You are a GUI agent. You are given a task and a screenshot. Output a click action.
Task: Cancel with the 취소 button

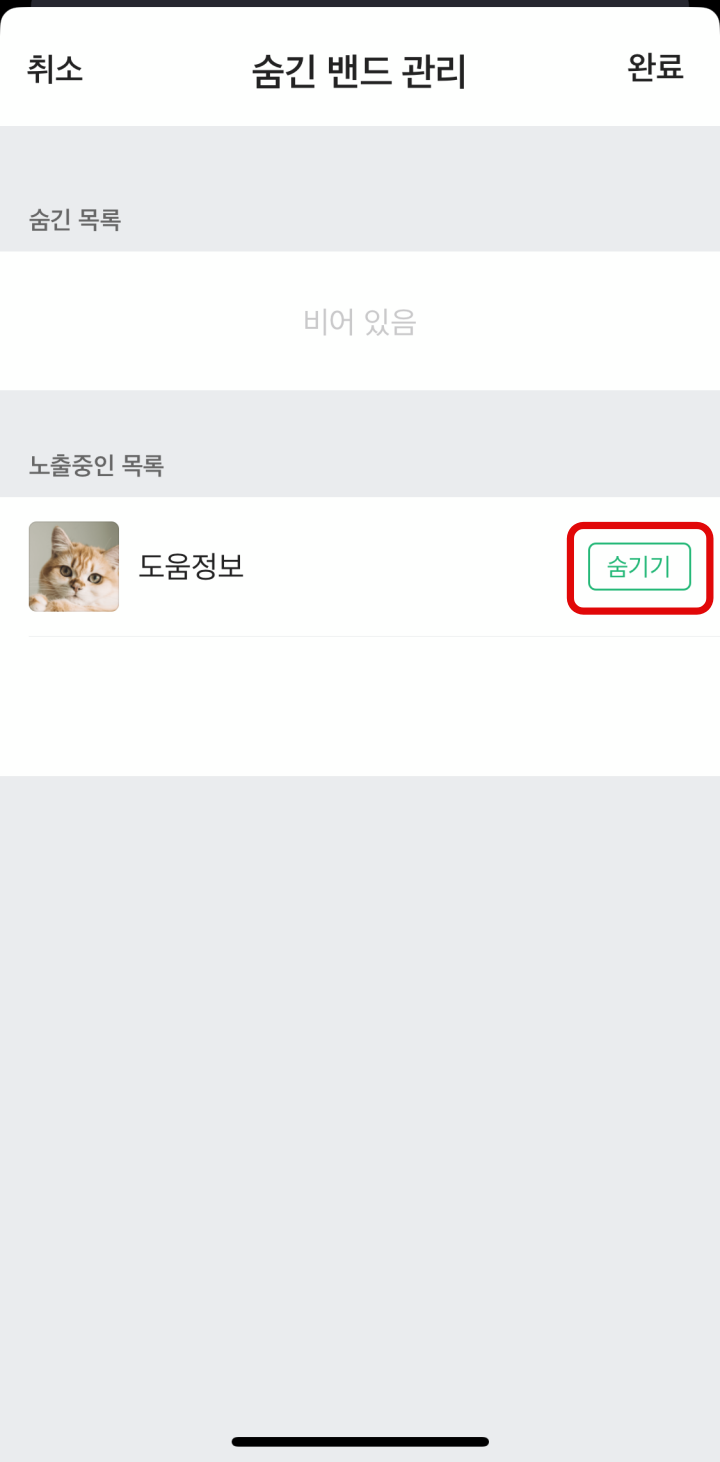[x=55, y=69]
